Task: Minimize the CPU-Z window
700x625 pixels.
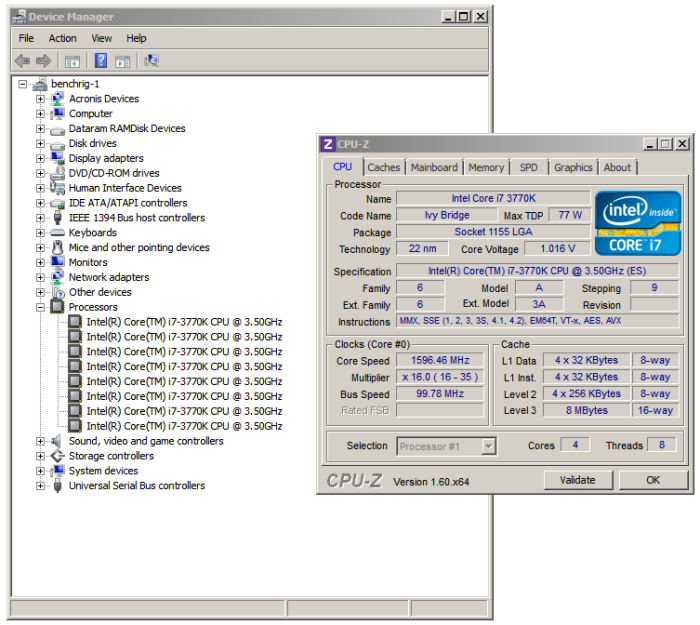Action: coord(650,144)
